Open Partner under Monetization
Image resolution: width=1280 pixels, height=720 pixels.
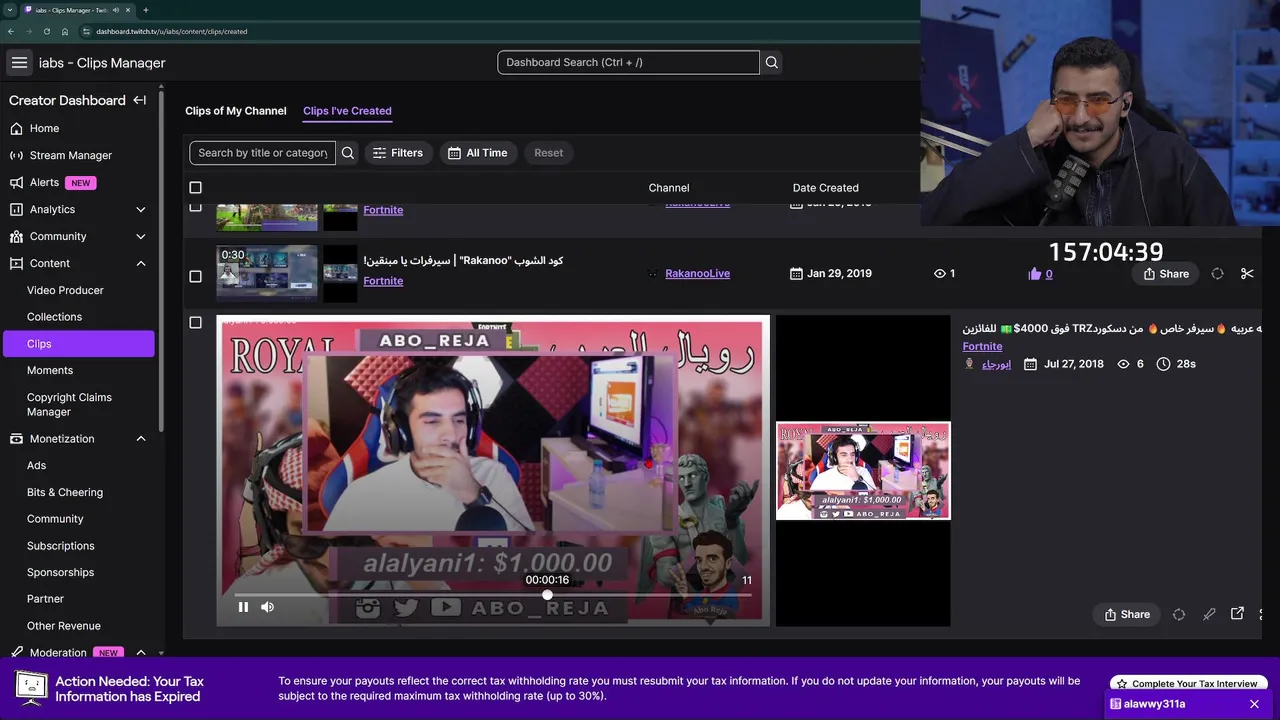pyautogui.click(x=45, y=598)
